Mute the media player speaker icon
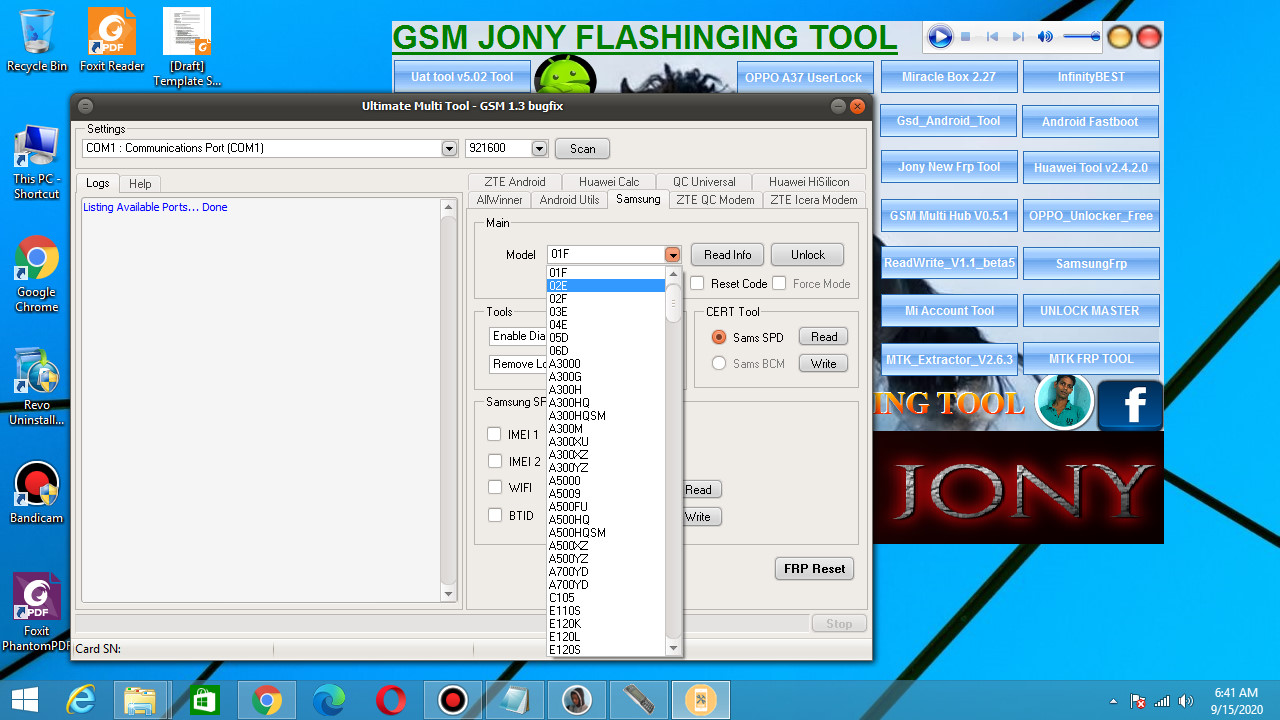The width and height of the screenshot is (1280, 720). coord(1045,37)
